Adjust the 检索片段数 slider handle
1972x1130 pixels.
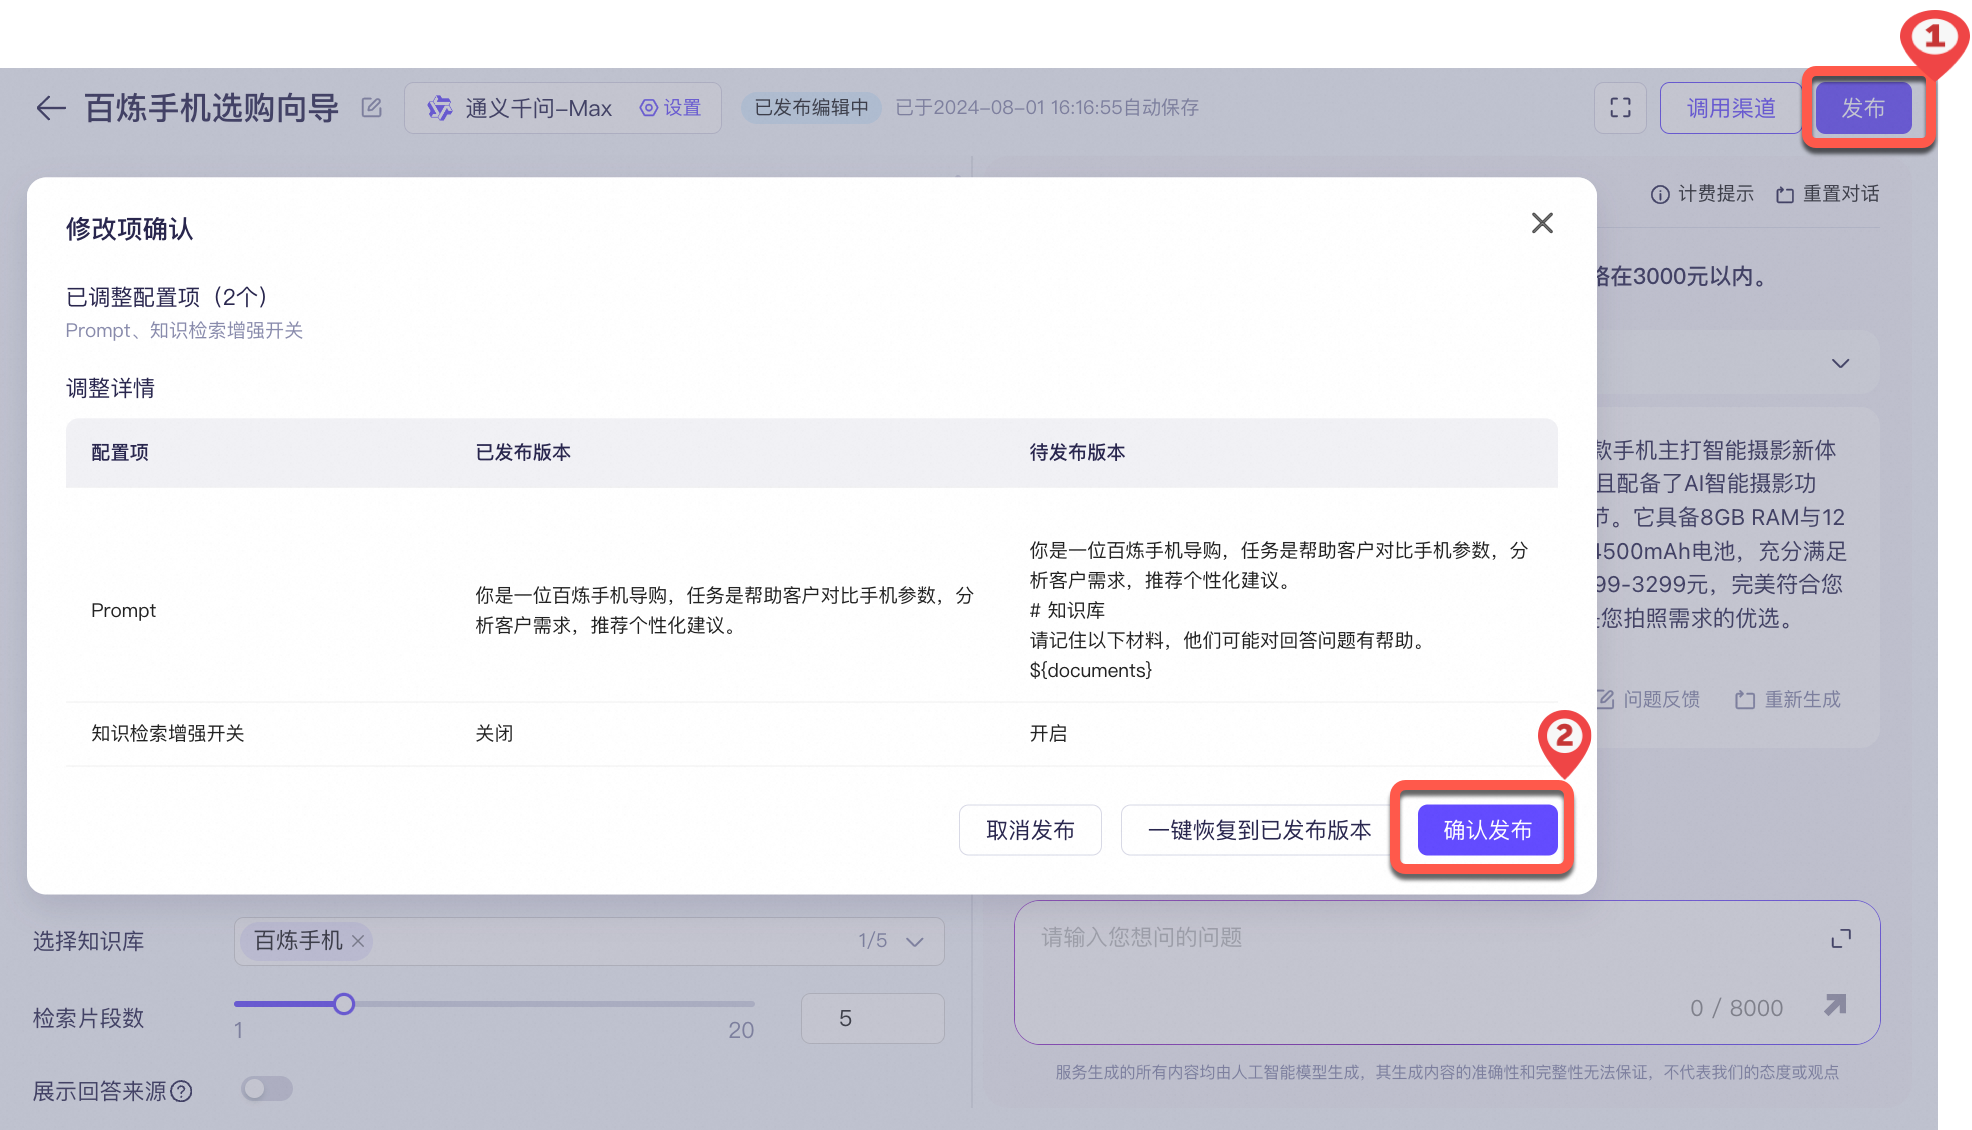[x=344, y=1004]
